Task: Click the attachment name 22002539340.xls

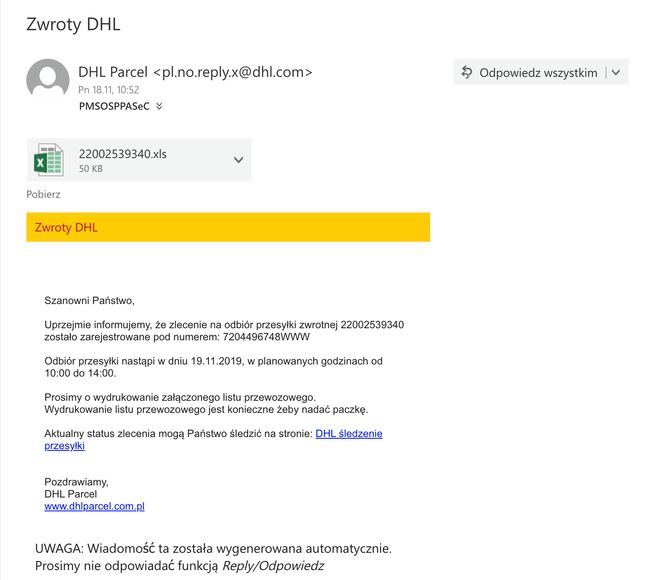Action: (123, 154)
